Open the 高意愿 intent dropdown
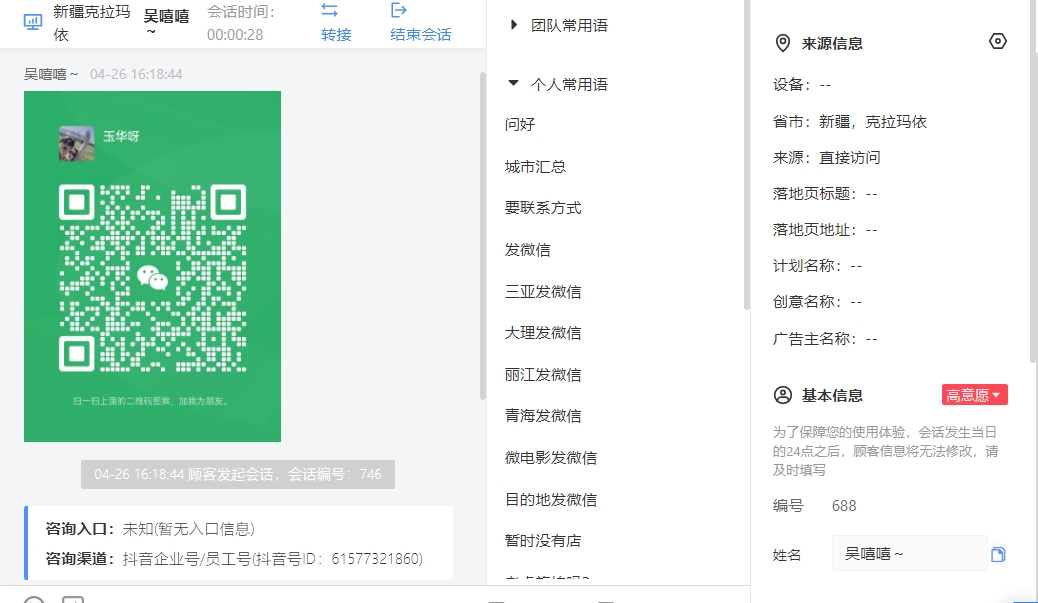This screenshot has height=603, width=1038. (974, 395)
